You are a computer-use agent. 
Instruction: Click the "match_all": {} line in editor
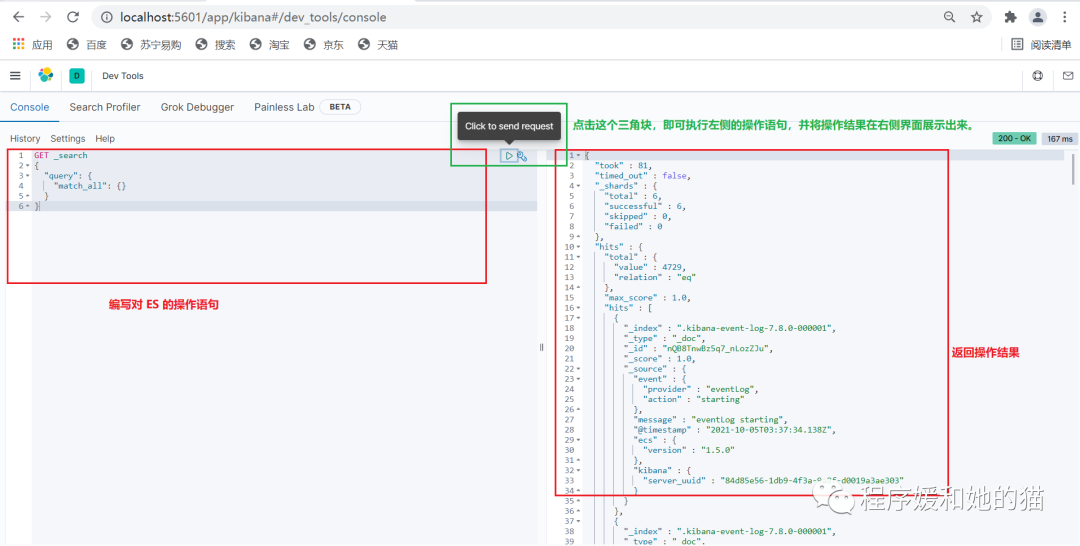90,186
